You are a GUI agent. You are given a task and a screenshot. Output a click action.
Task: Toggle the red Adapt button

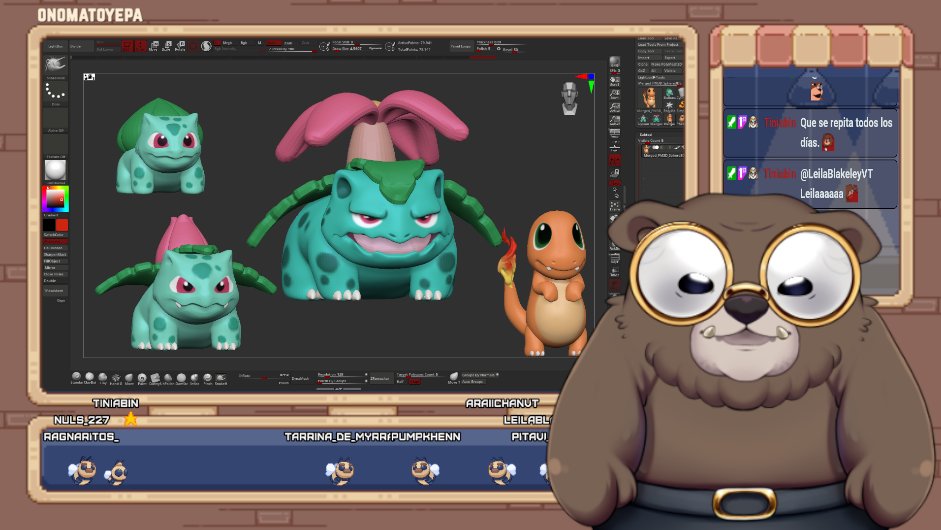tap(414, 381)
